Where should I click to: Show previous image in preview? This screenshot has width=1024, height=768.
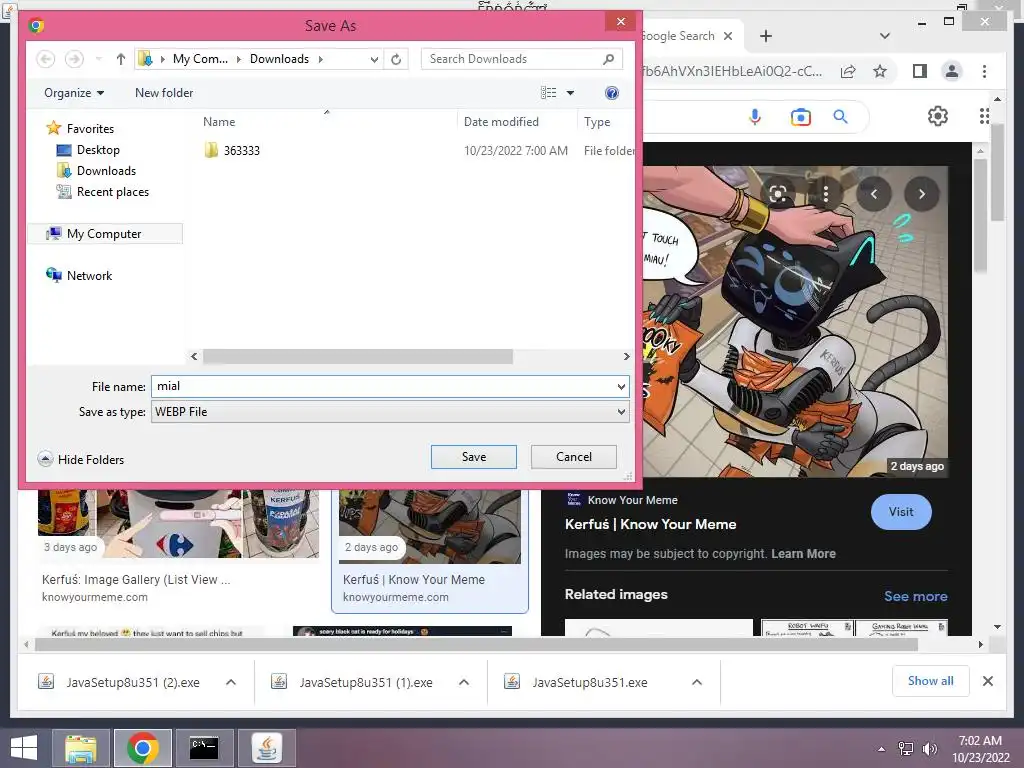click(874, 194)
